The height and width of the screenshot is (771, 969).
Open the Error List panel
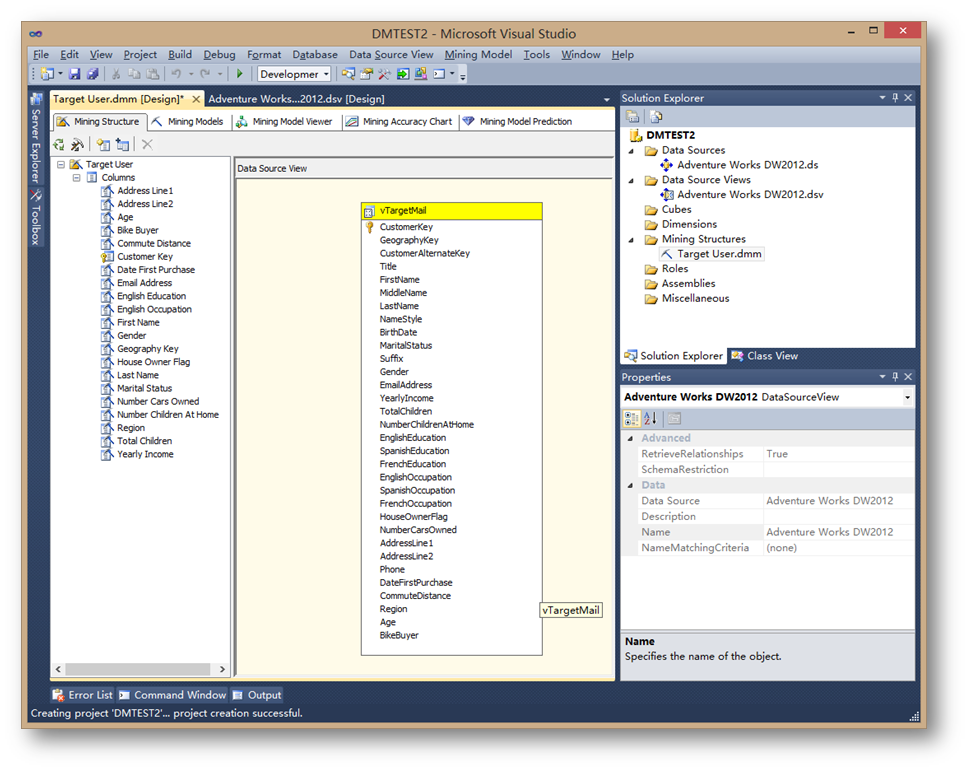coord(83,695)
